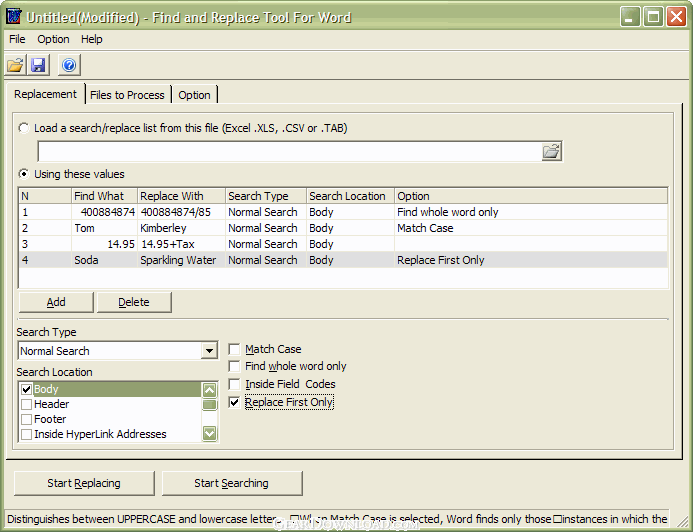Switch to the Replacement tab

[x=45, y=94]
